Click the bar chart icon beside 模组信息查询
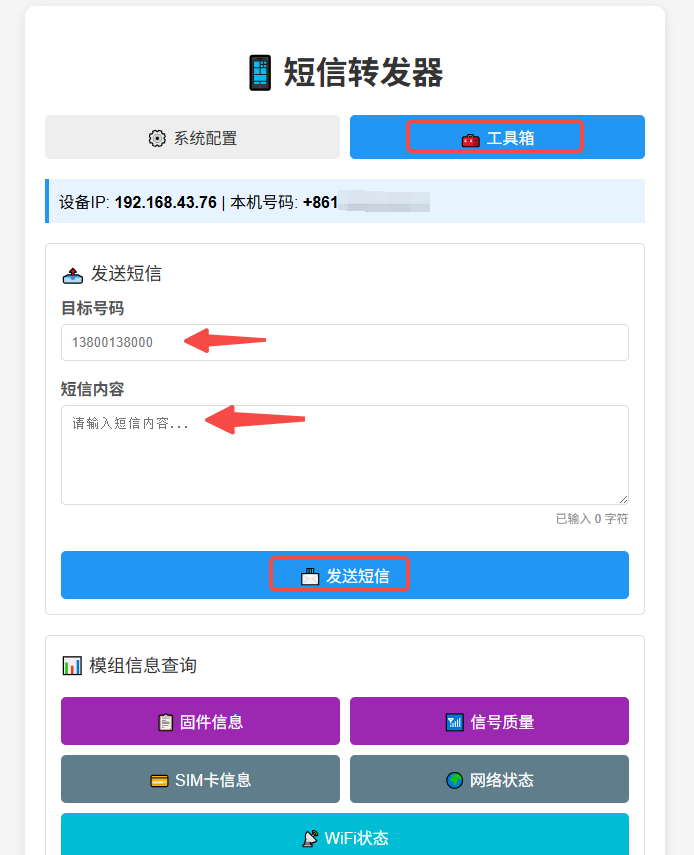 coord(72,665)
